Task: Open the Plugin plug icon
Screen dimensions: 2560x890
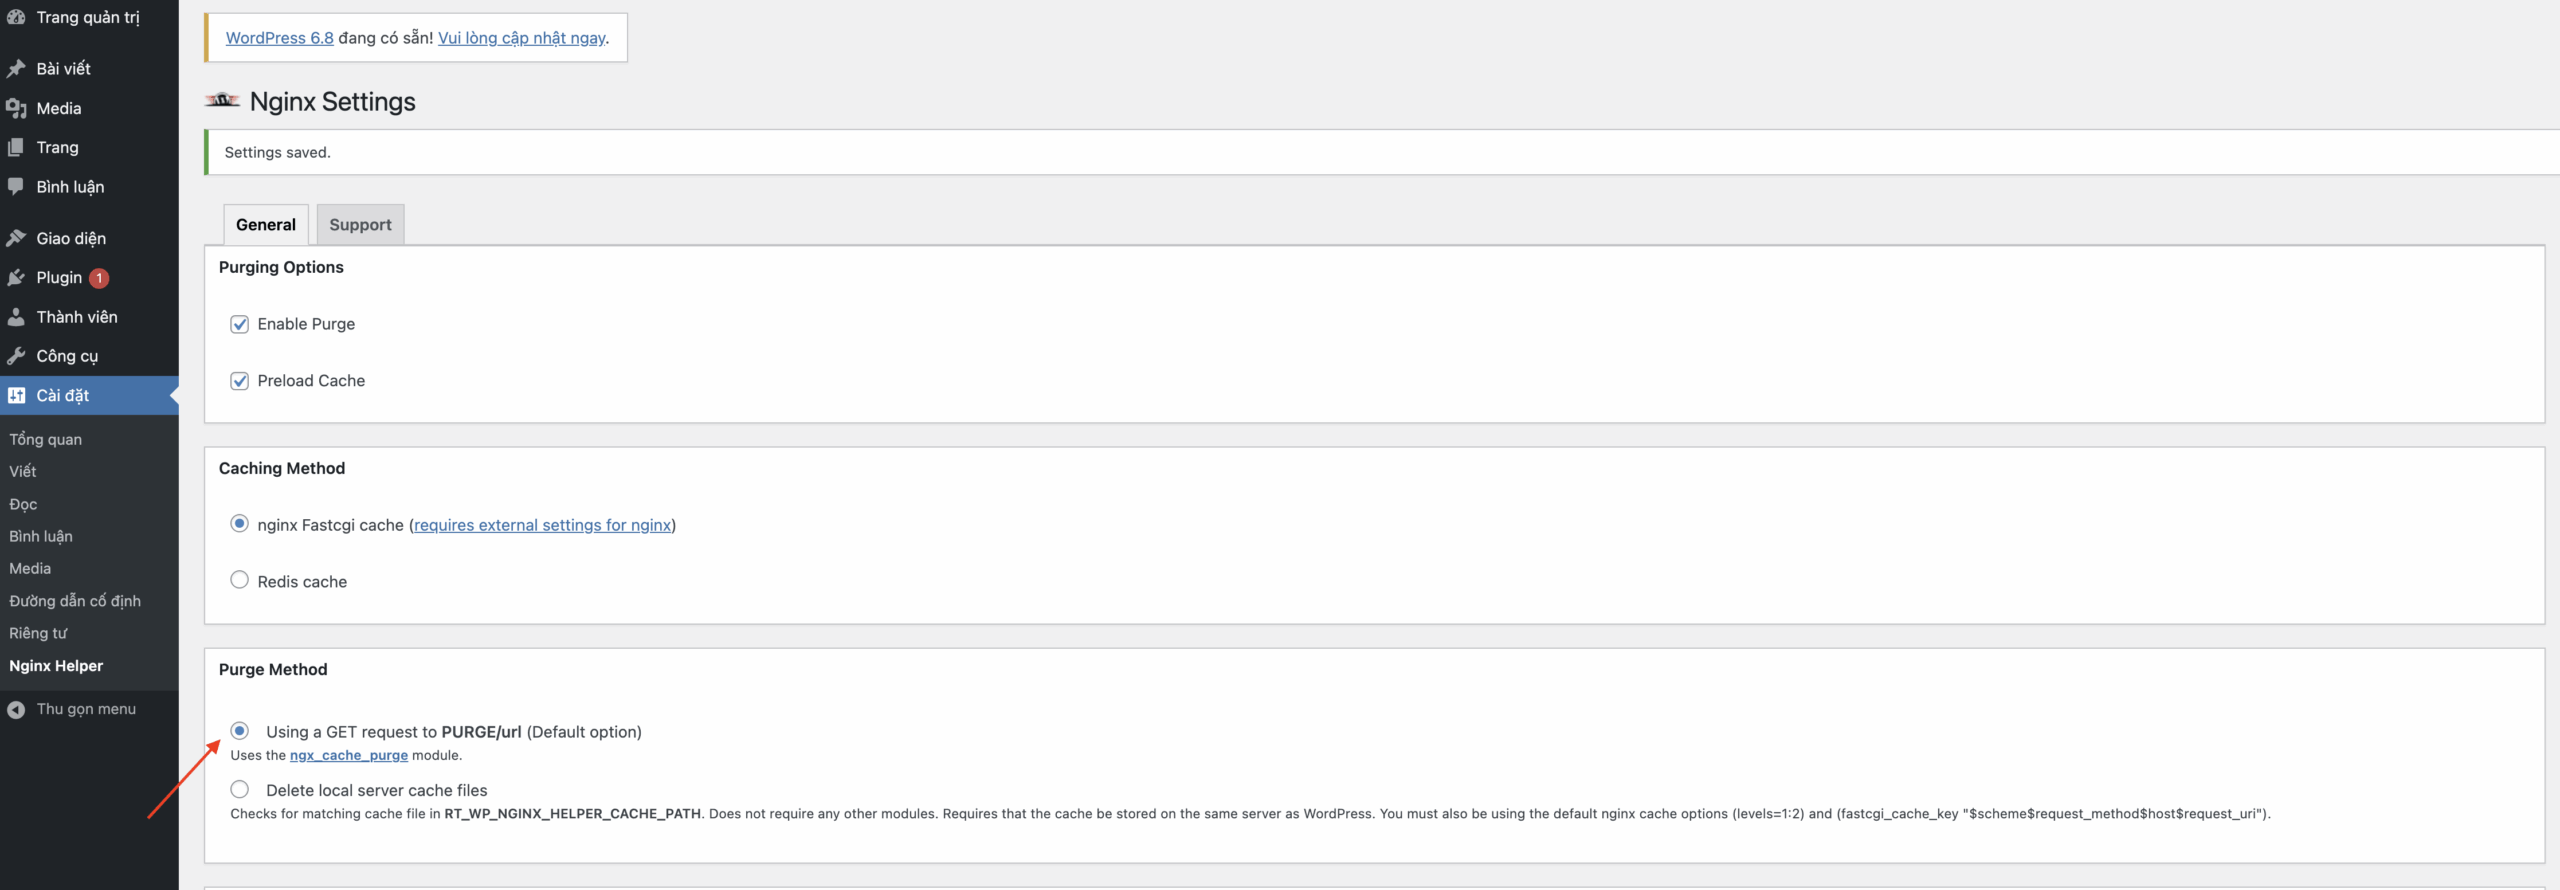Action: coord(16,277)
